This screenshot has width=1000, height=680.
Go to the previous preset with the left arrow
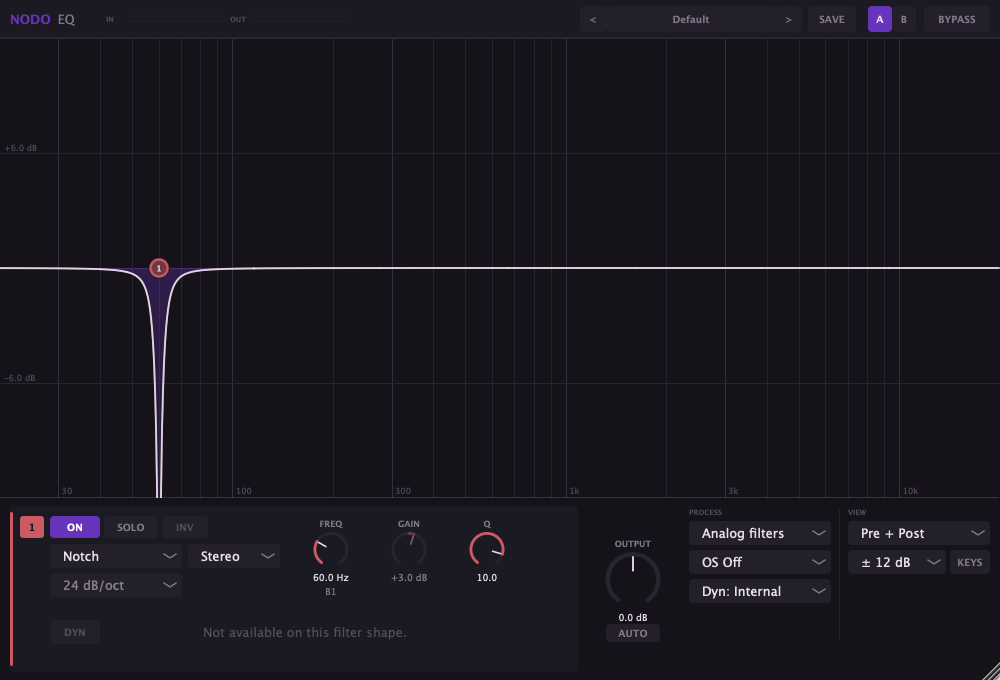coord(593,20)
